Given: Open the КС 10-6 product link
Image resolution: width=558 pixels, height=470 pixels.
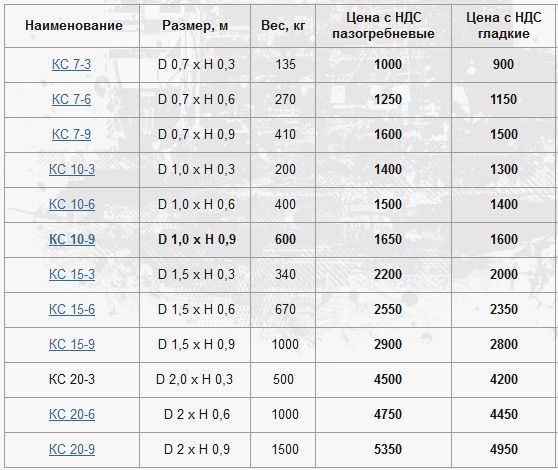Looking at the screenshot, I should (x=72, y=205).
